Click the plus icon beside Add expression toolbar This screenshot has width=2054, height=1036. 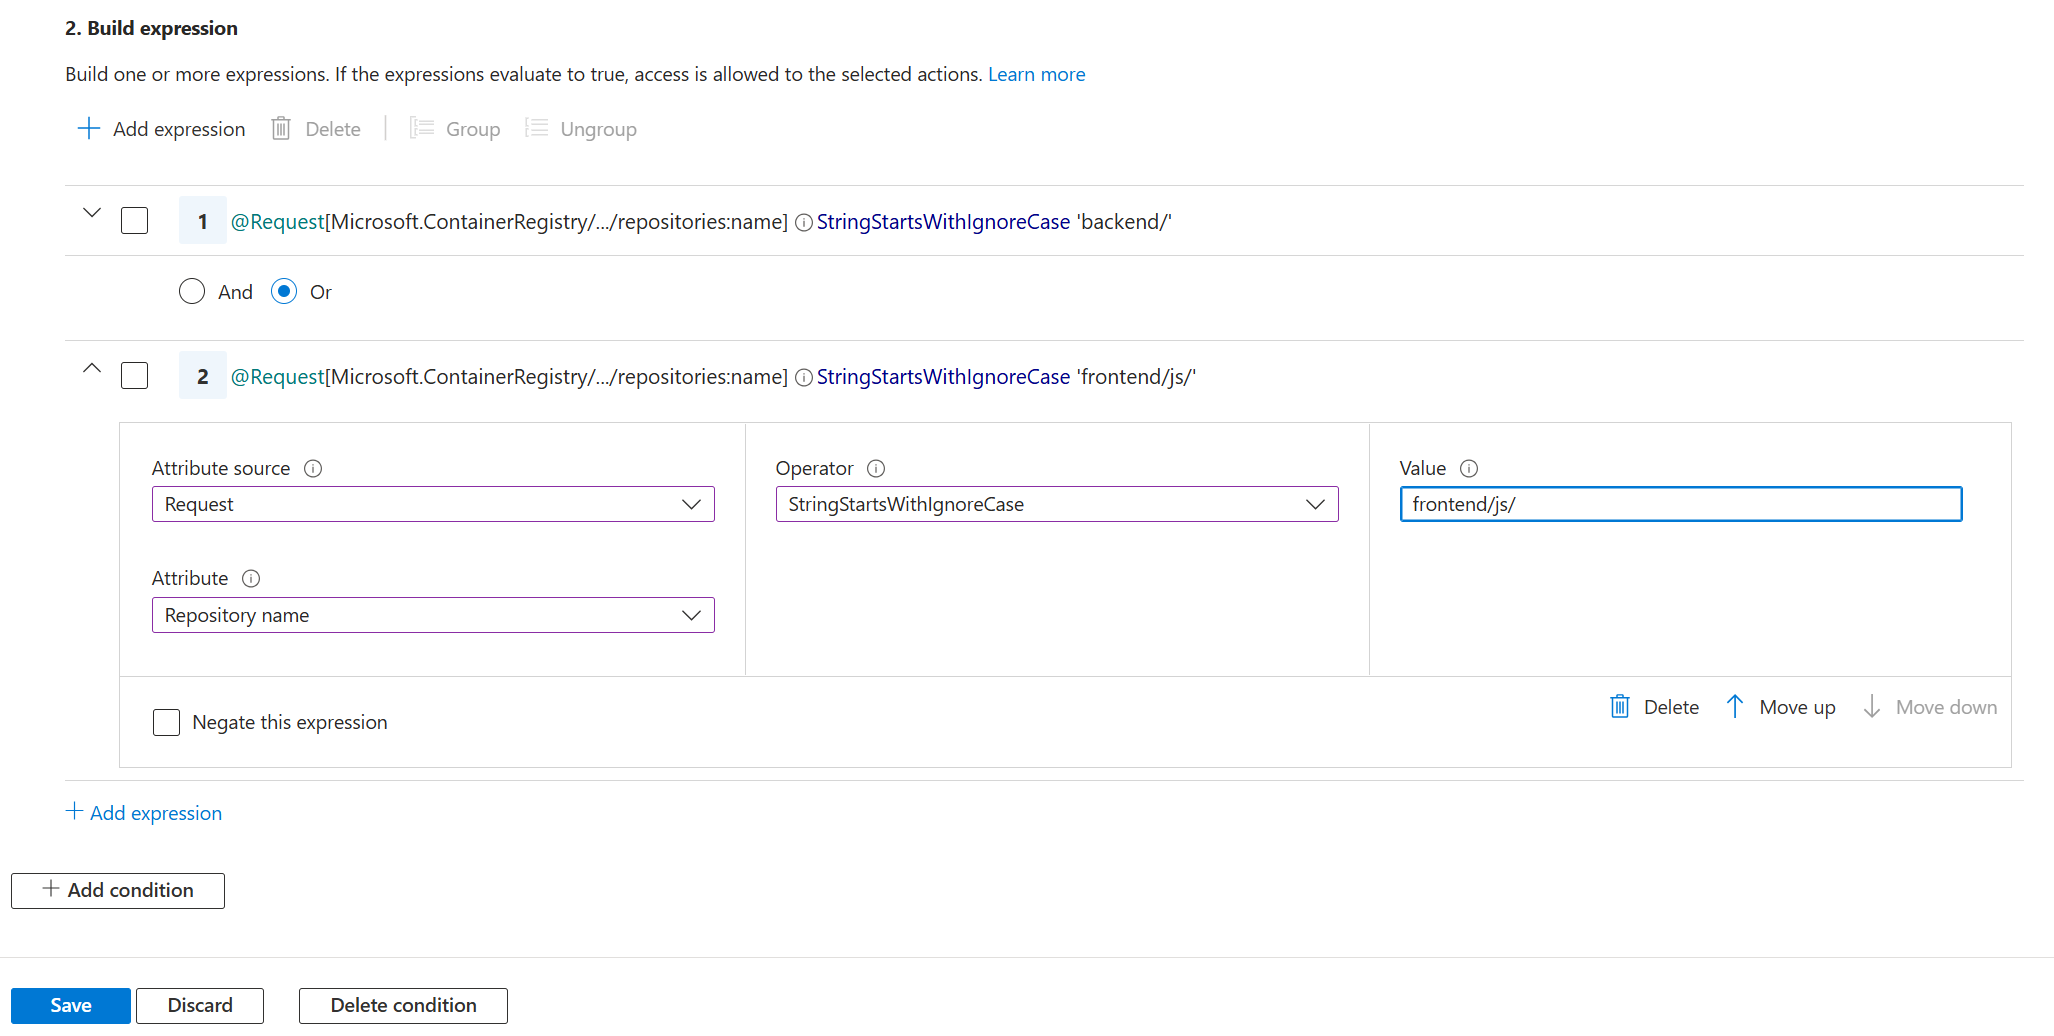pyautogui.click(x=89, y=129)
